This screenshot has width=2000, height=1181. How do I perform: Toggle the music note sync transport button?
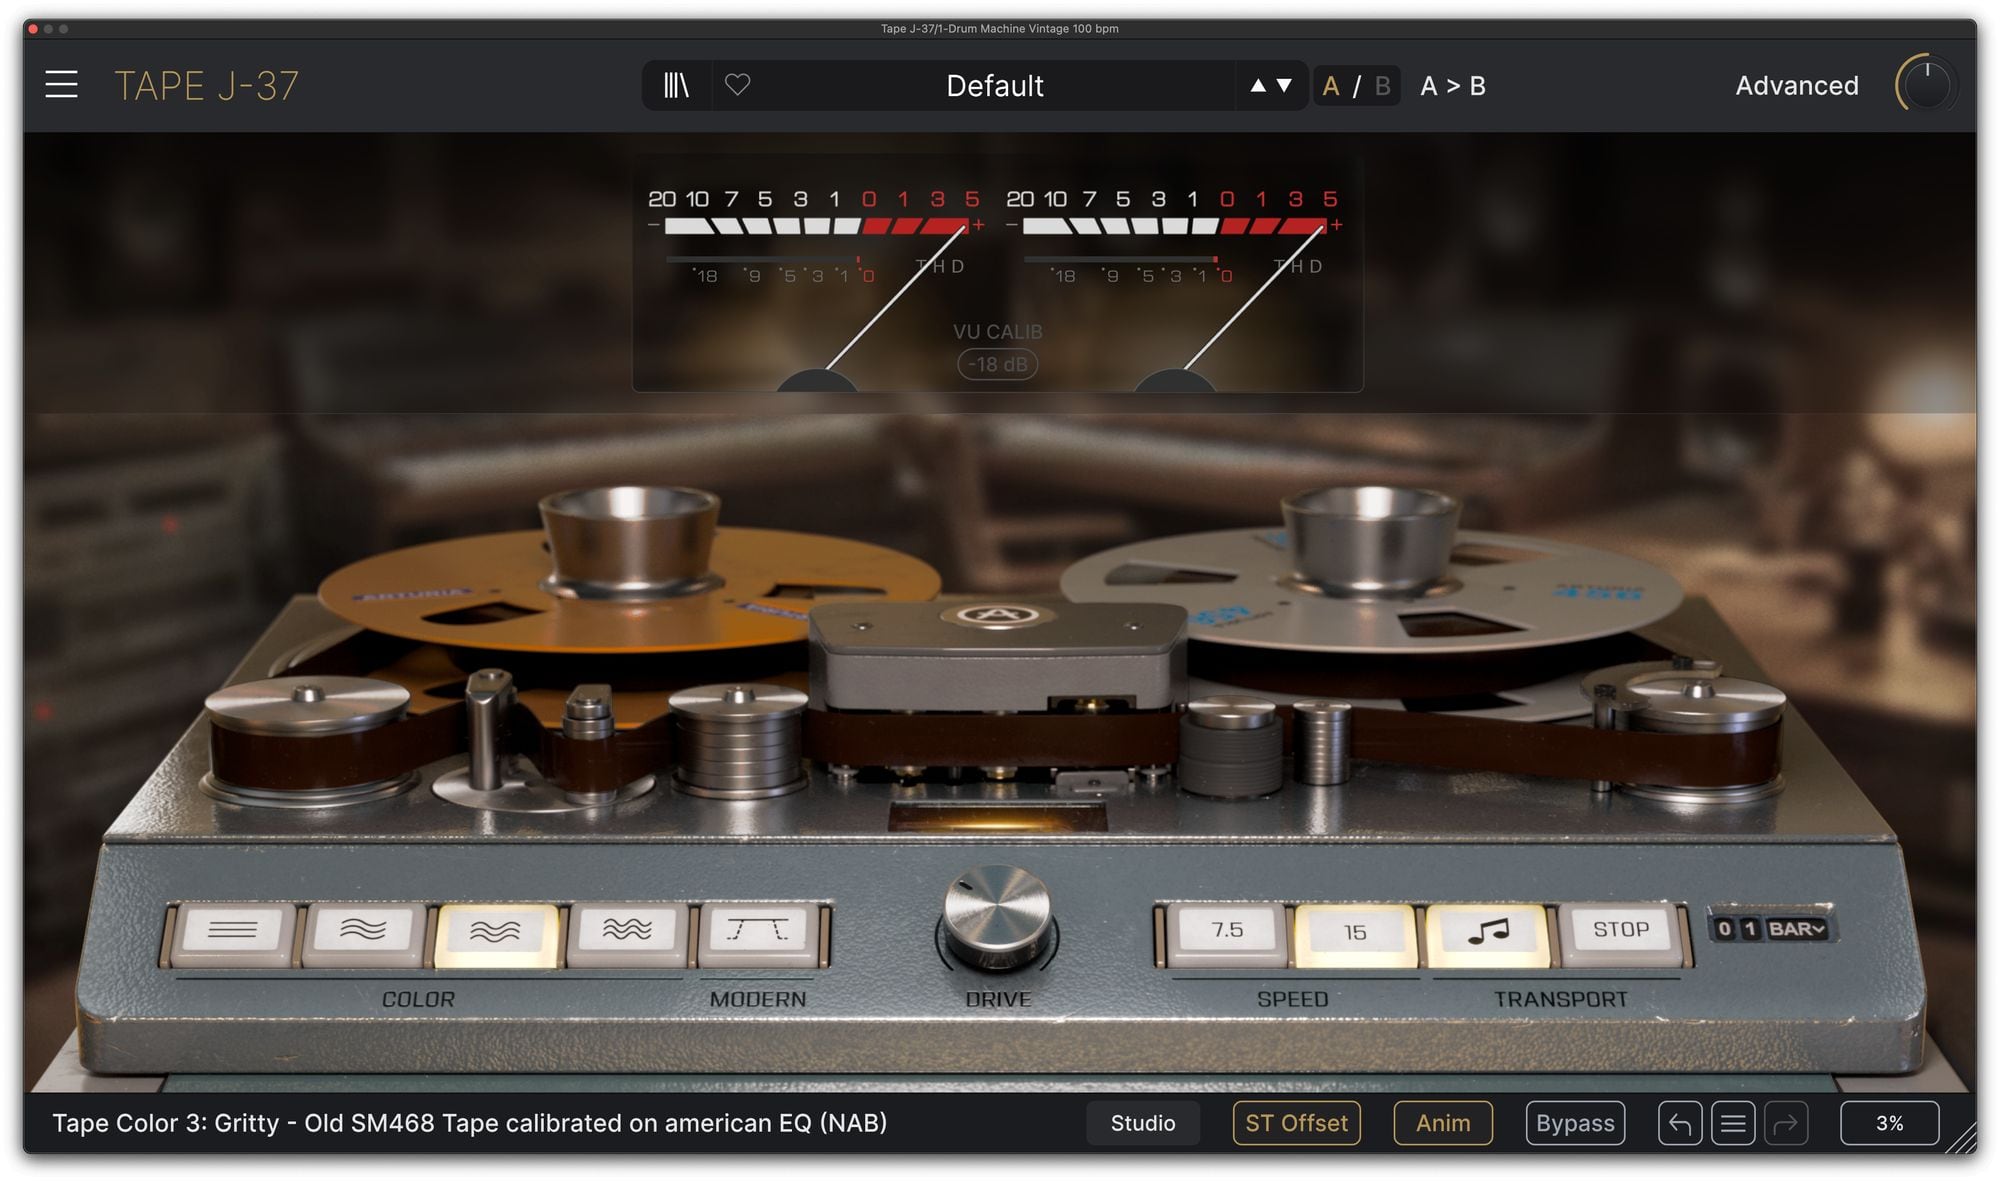pos(1487,932)
